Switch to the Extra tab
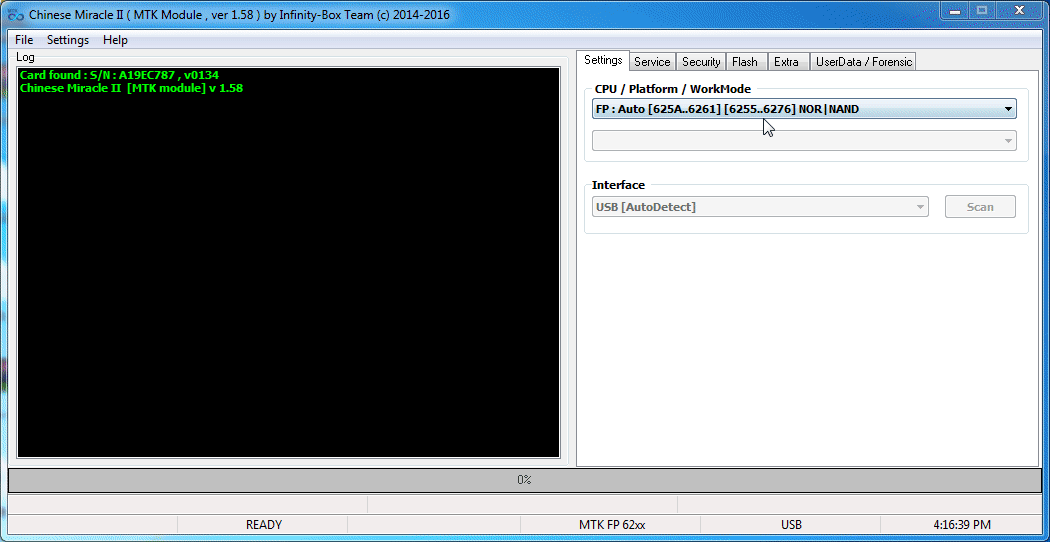Image resolution: width=1050 pixels, height=542 pixels. click(787, 62)
